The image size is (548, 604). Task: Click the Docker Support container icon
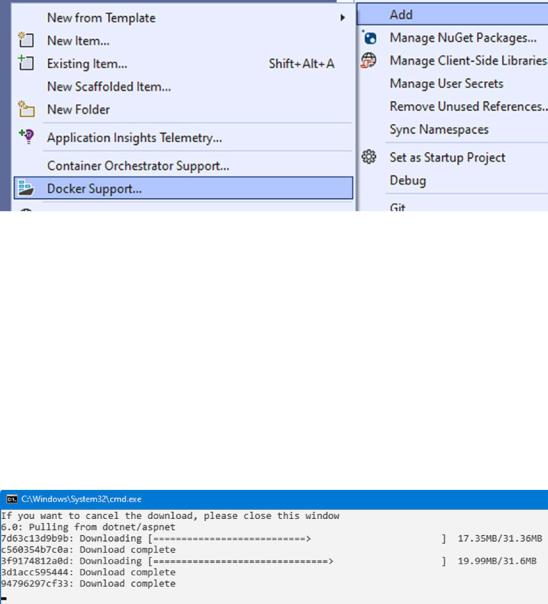26,188
